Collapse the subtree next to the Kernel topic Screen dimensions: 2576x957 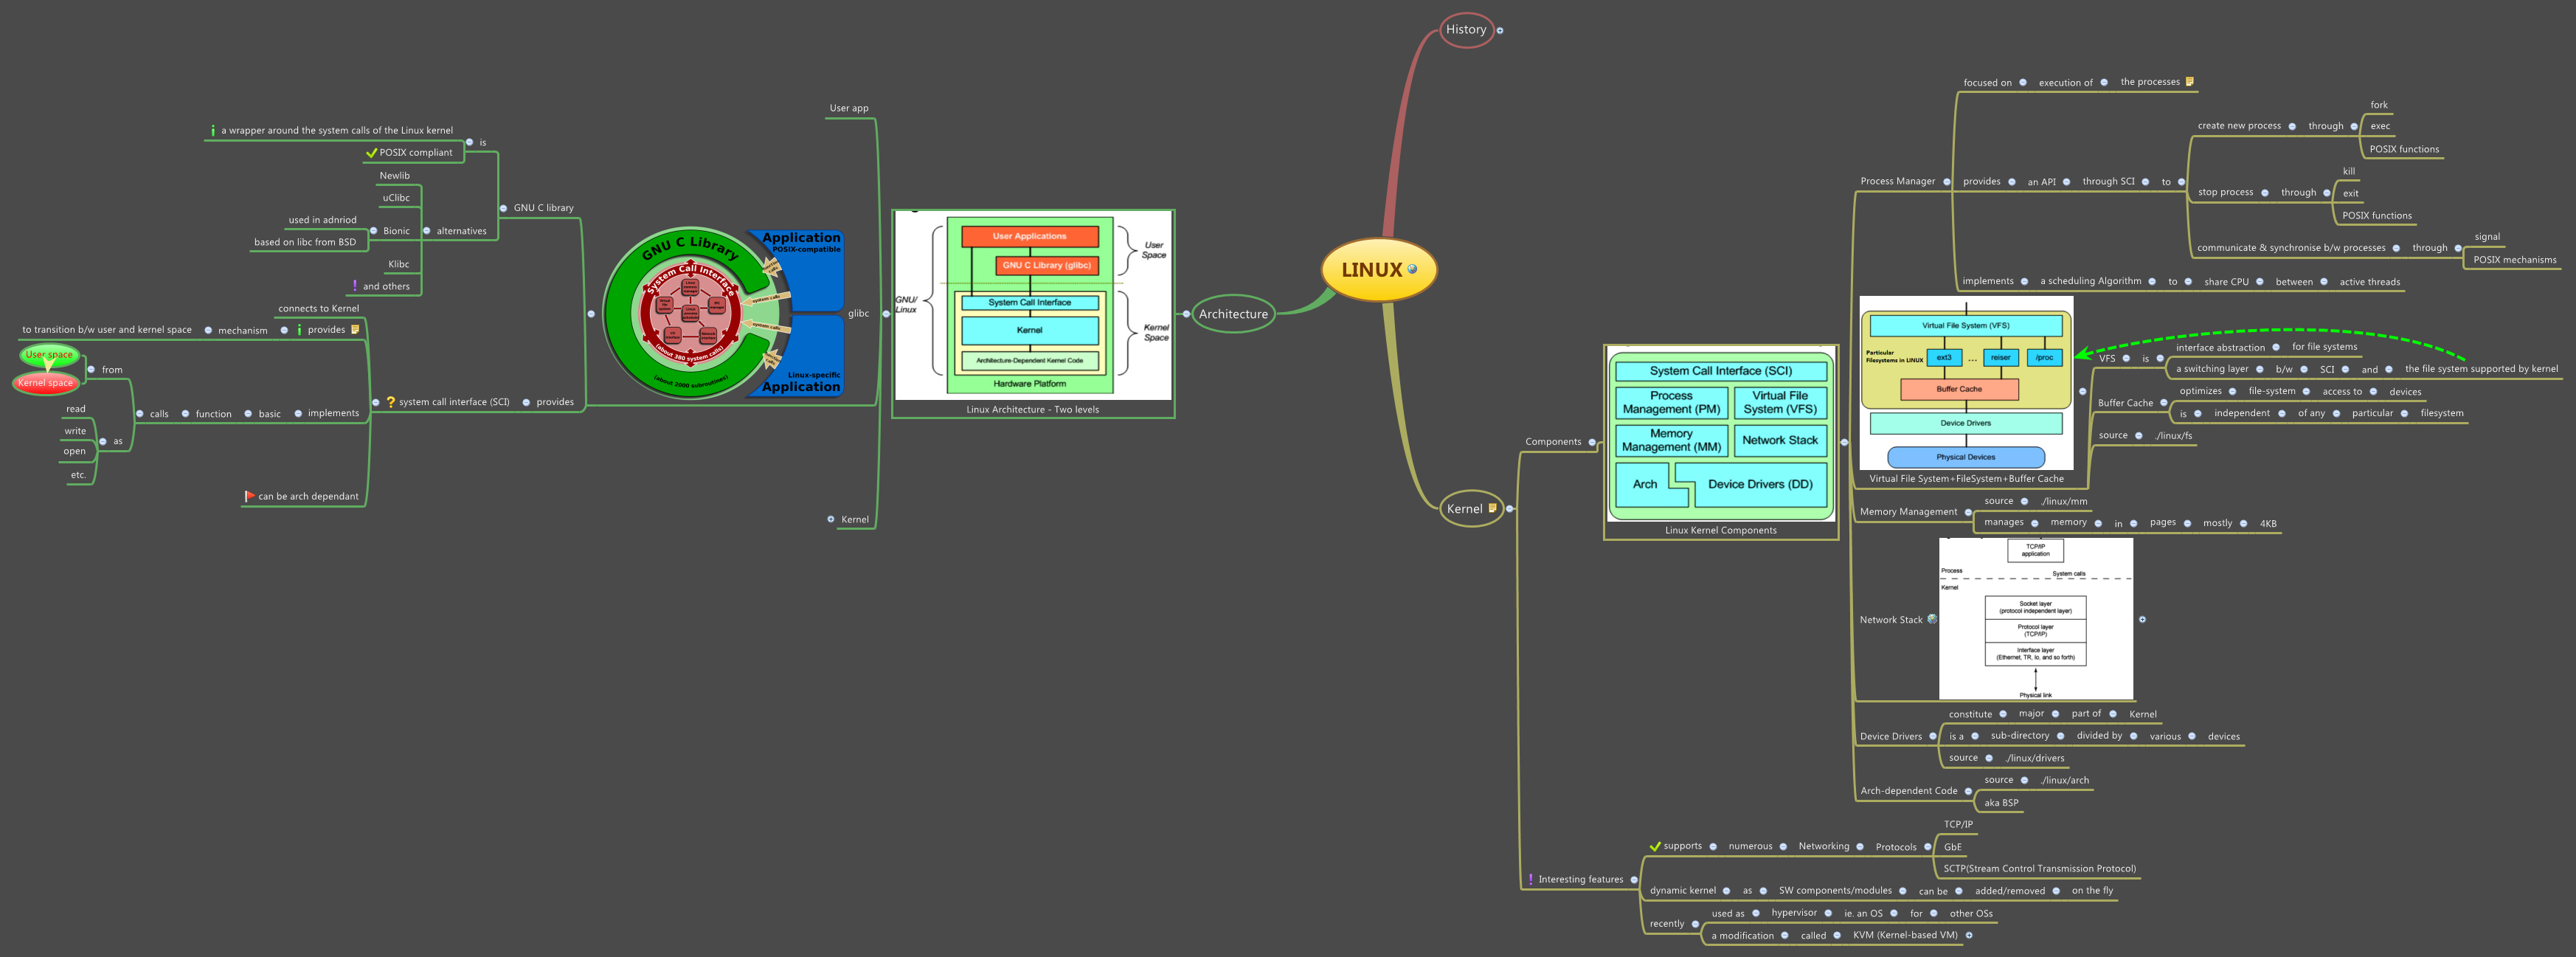[1509, 508]
